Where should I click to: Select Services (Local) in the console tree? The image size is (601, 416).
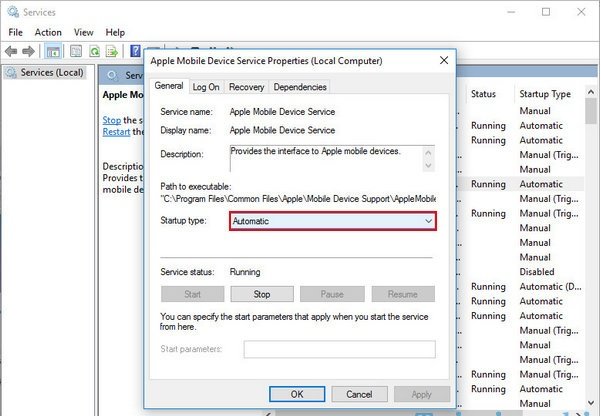45,72
